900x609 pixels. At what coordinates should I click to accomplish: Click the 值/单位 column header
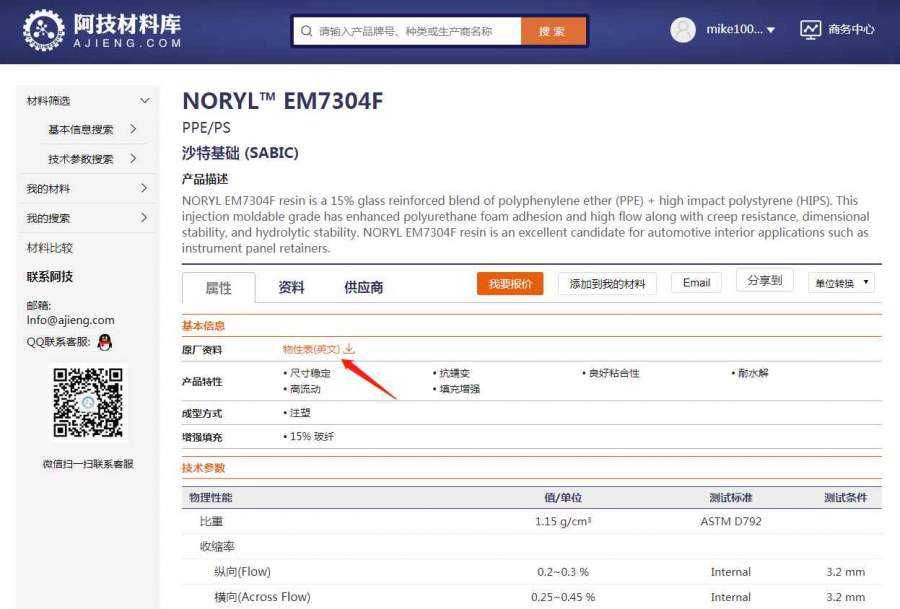(562, 498)
